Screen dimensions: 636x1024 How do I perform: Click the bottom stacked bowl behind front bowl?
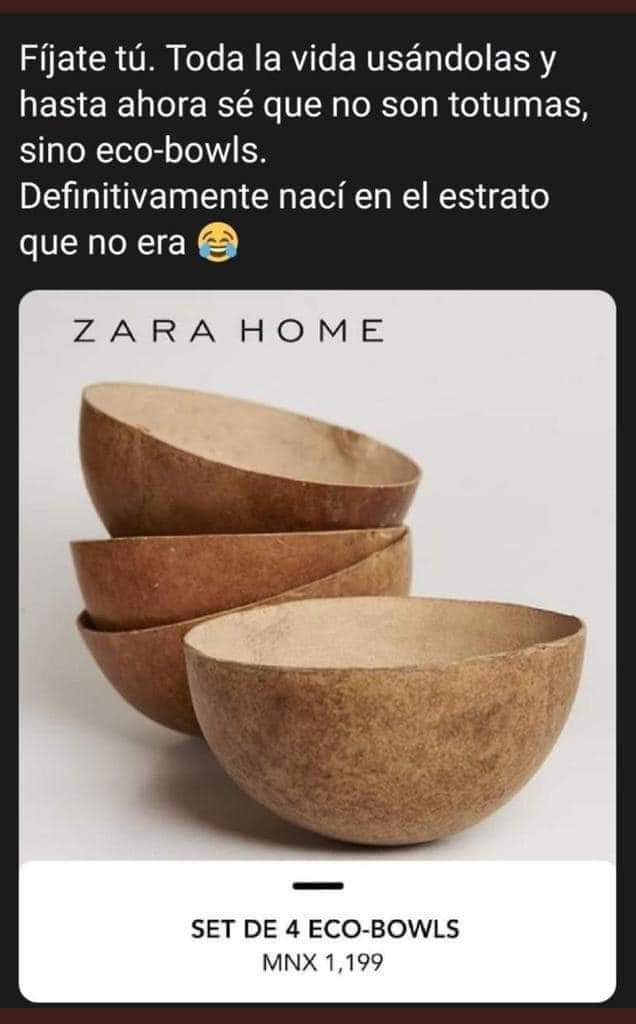point(131,666)
